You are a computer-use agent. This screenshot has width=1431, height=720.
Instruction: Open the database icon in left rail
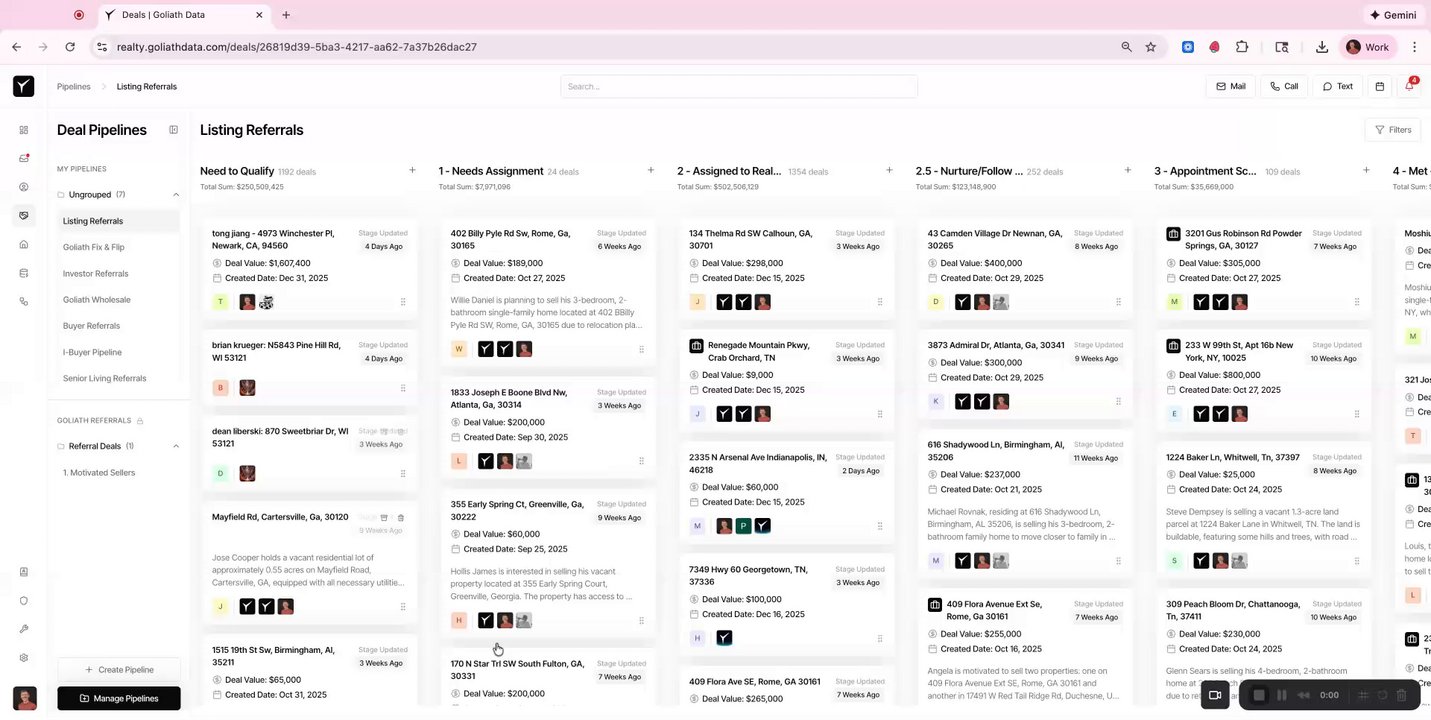(24, 273)
